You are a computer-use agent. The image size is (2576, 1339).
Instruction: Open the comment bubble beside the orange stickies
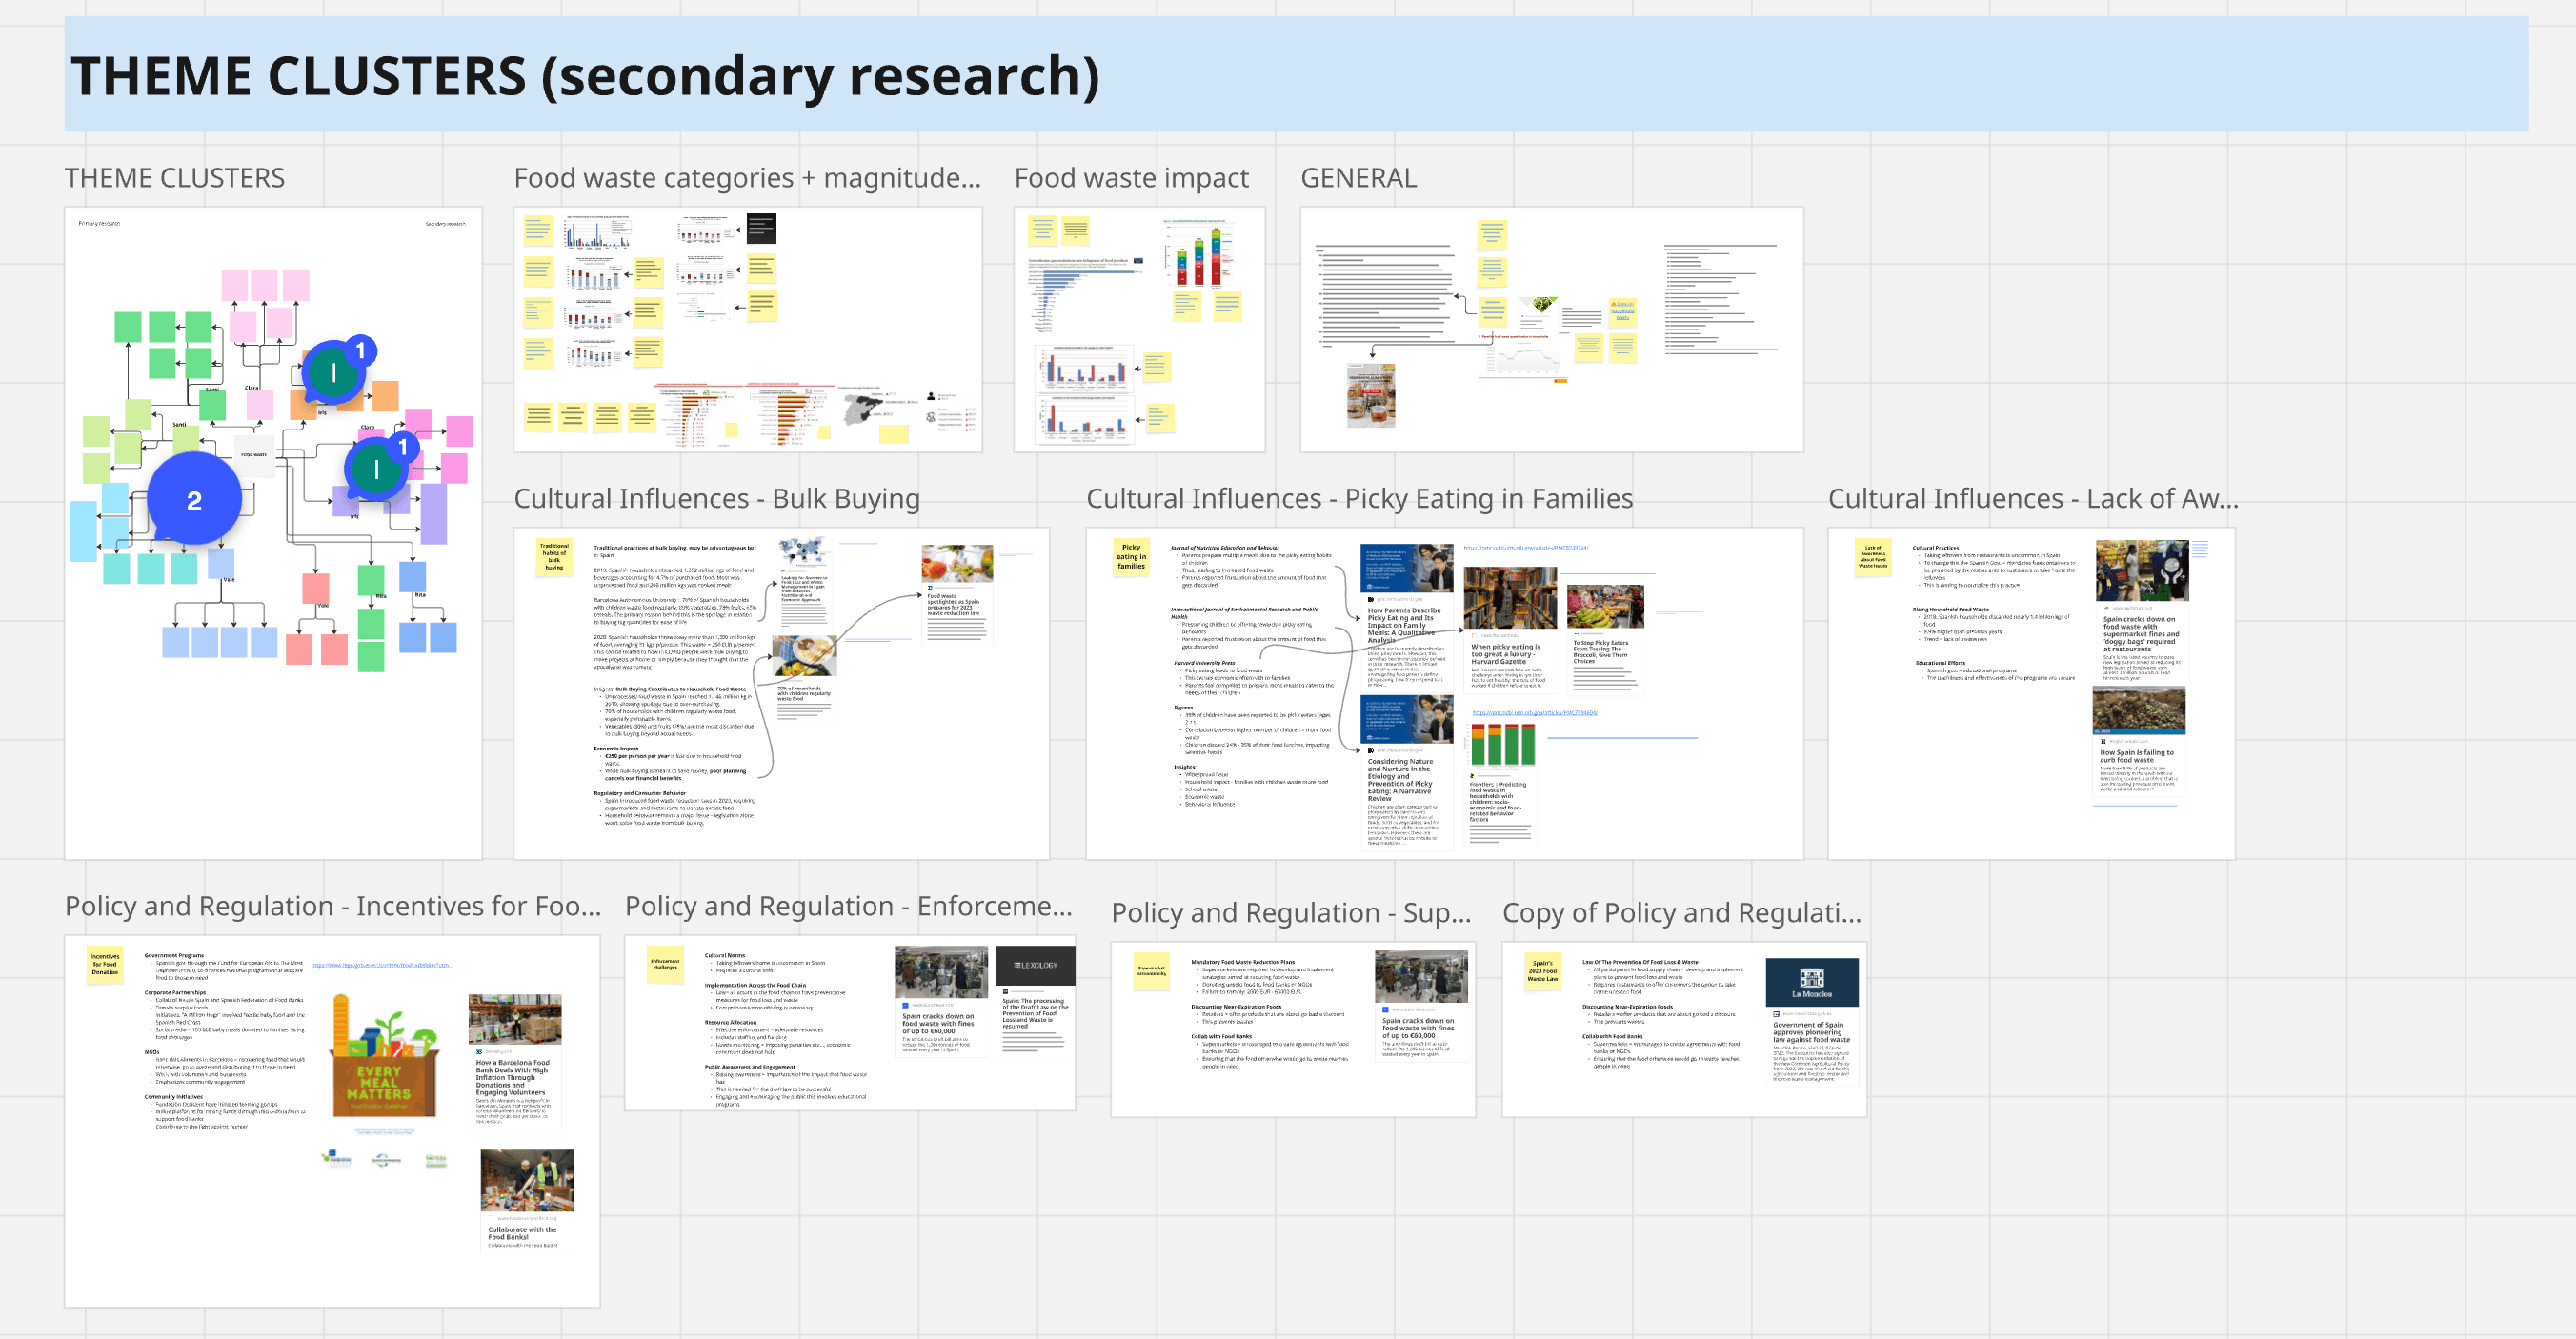335,372
